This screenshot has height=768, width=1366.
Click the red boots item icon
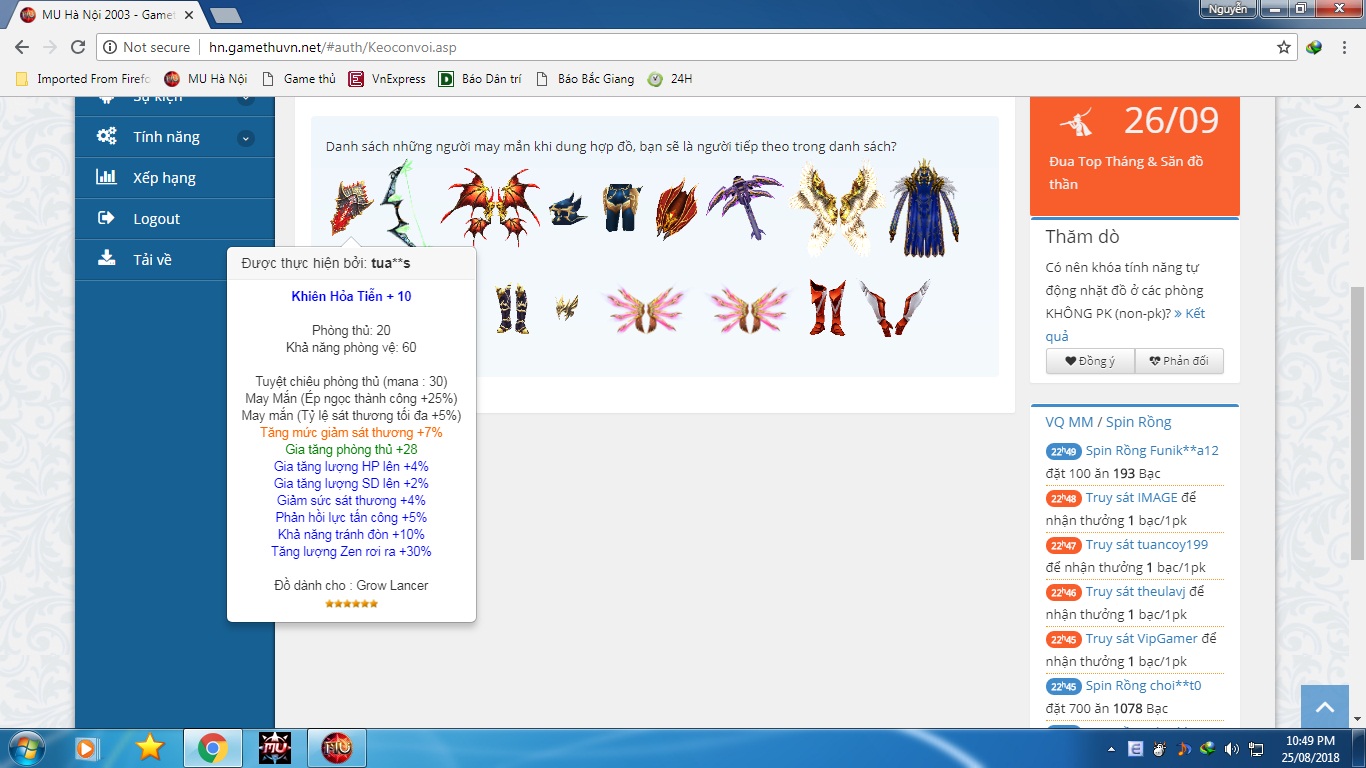(827, 307)
